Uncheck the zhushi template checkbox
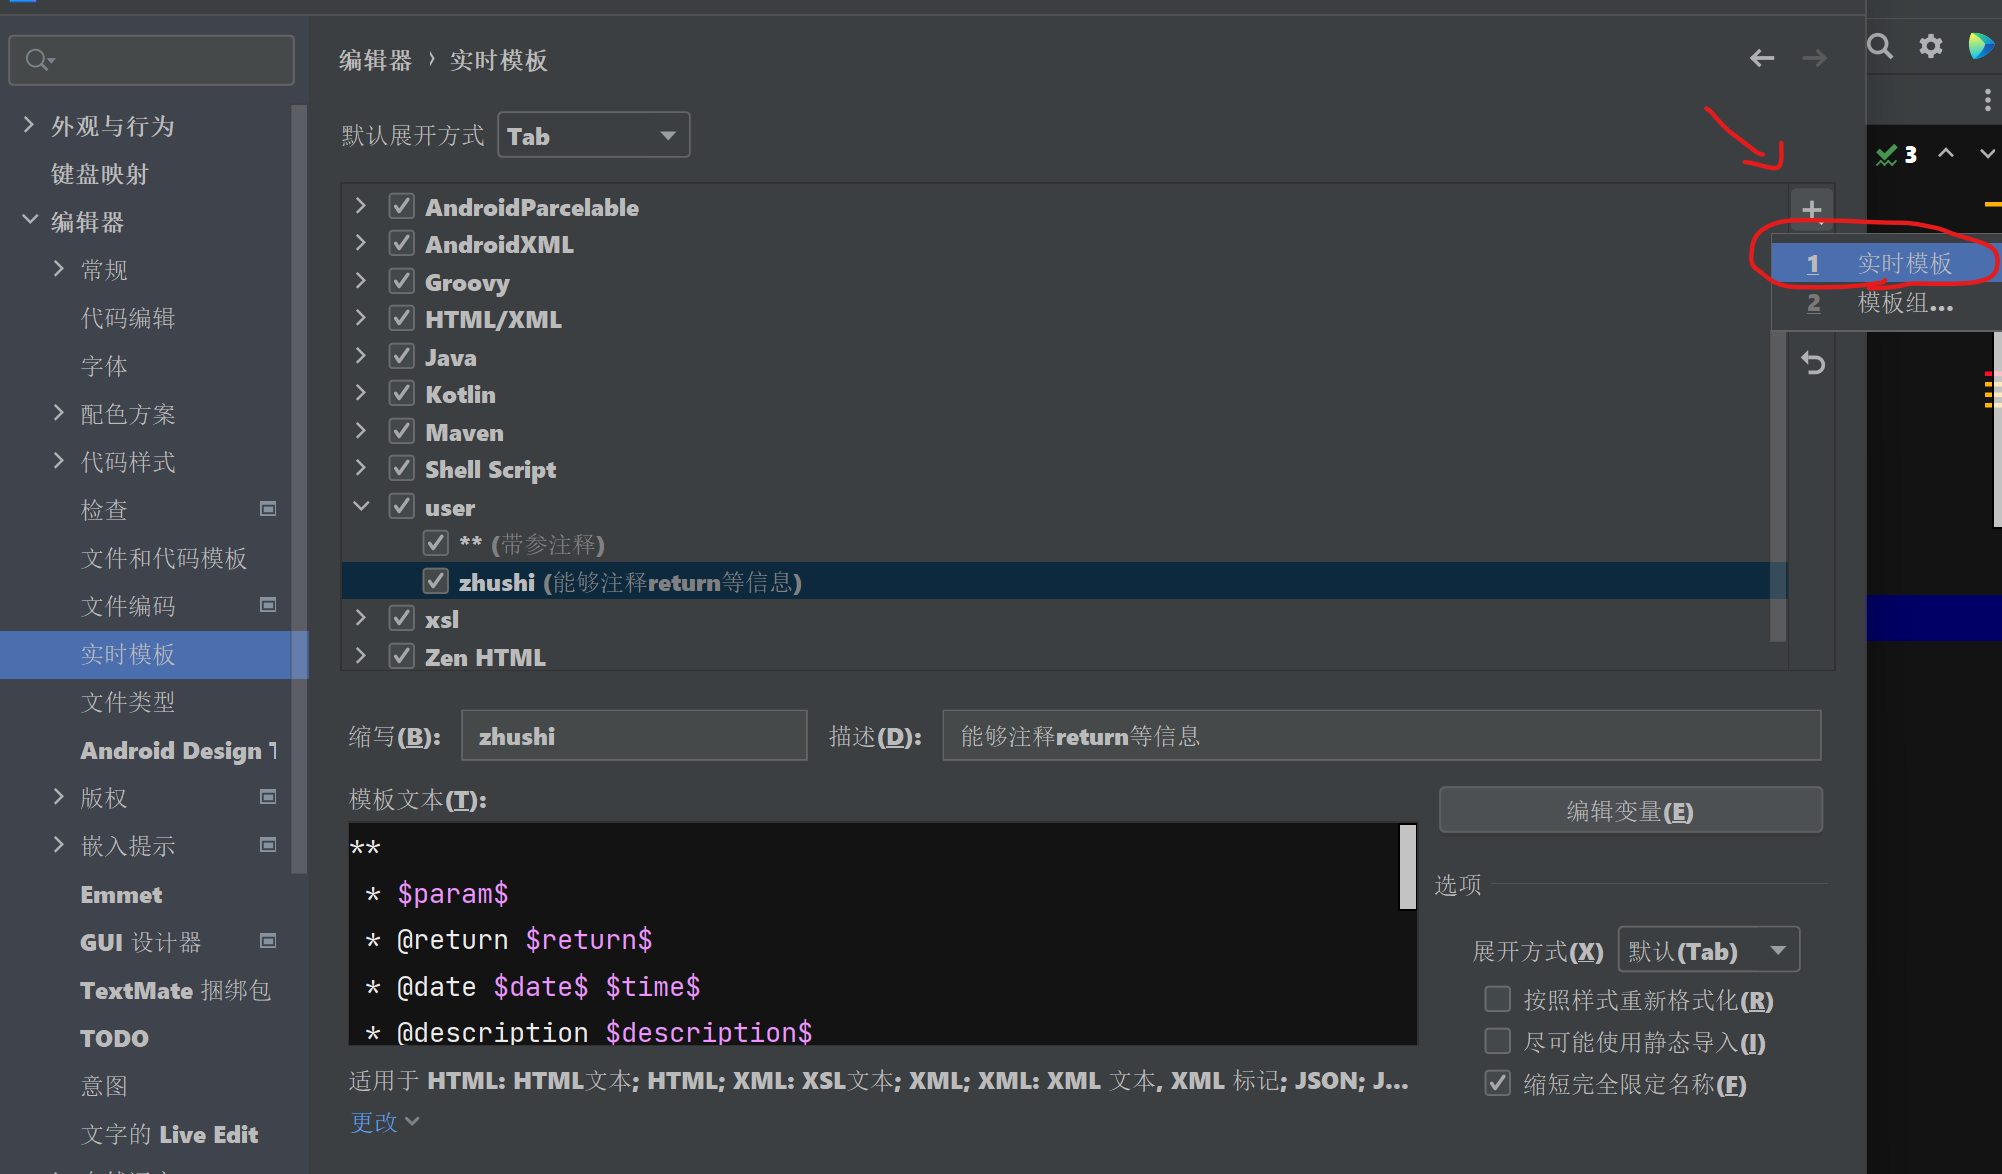This screenshot has height=1174, width=2002. point(436,581)
